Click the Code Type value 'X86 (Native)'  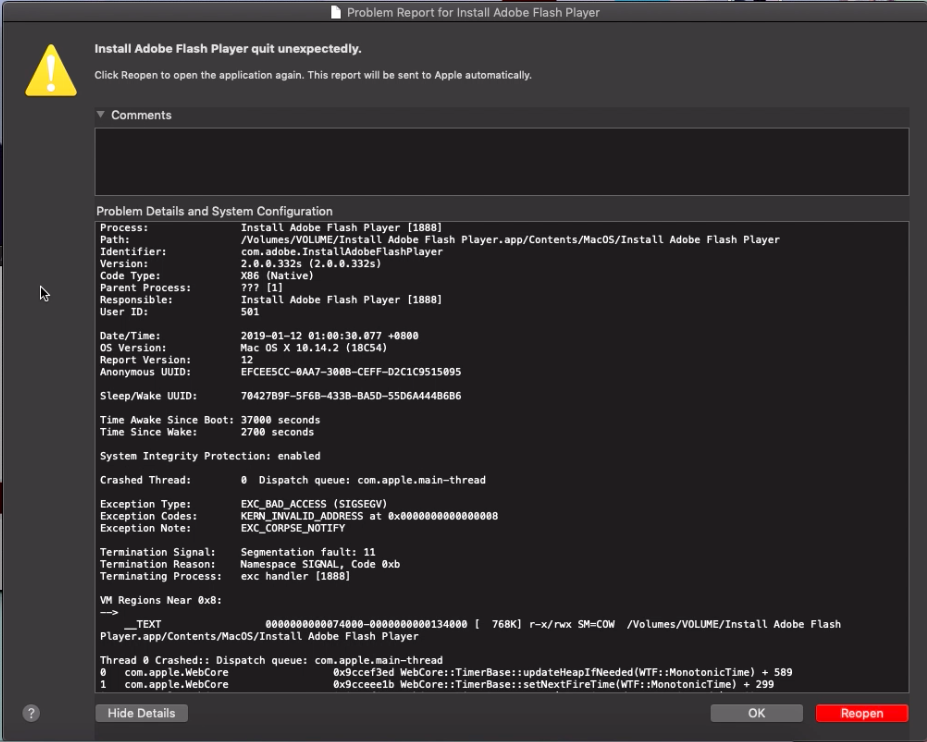[277, 276]
